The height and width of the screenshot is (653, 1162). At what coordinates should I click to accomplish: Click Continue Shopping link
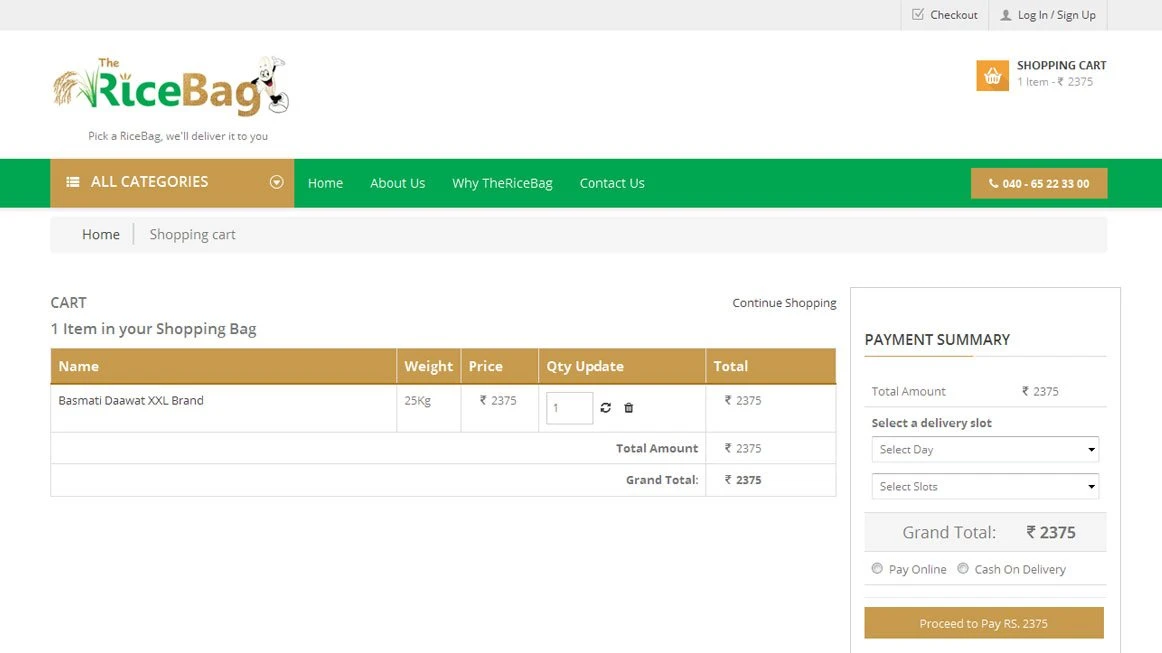[784, 303]
